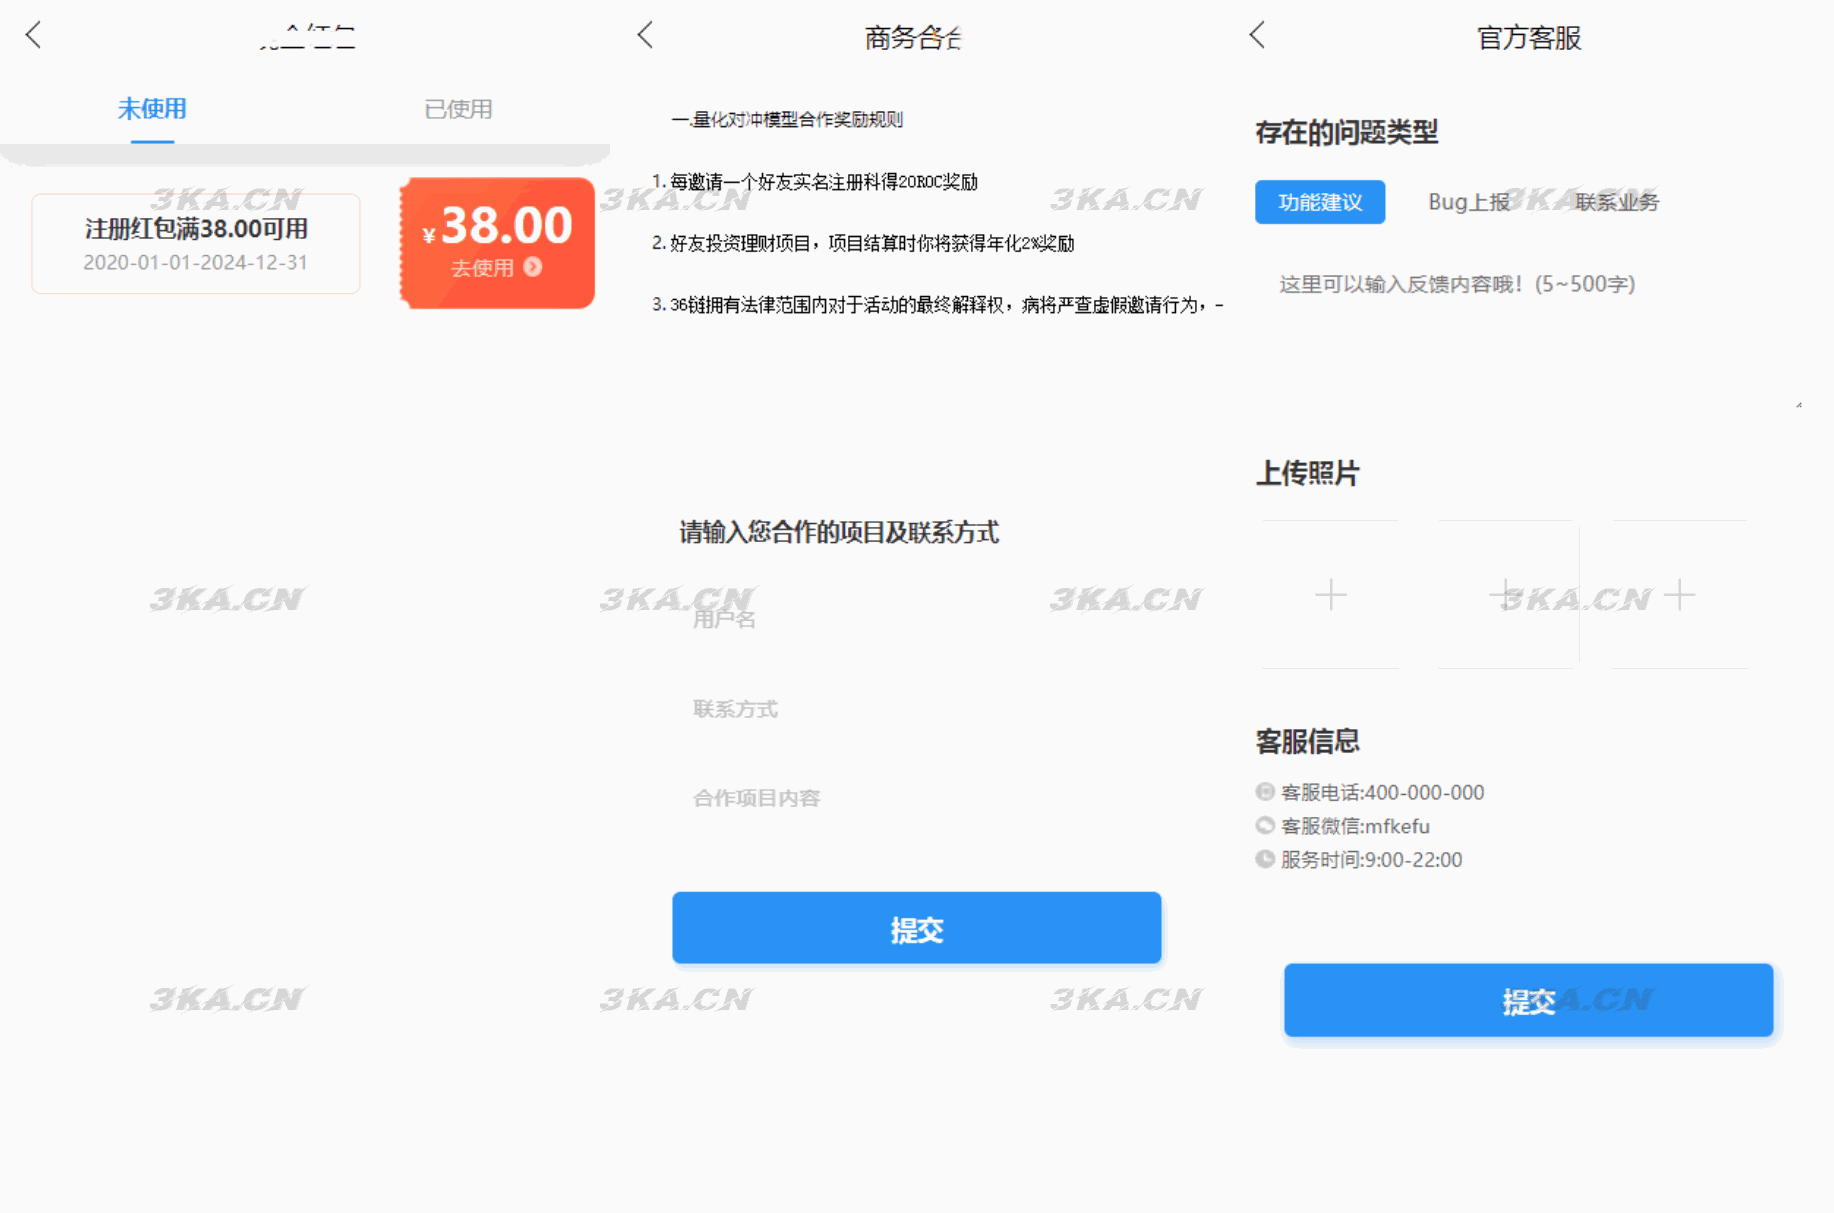The image size is (1834, 1213).
Task: Select 功能建议 problem type
Action: tap(1319, 202)
